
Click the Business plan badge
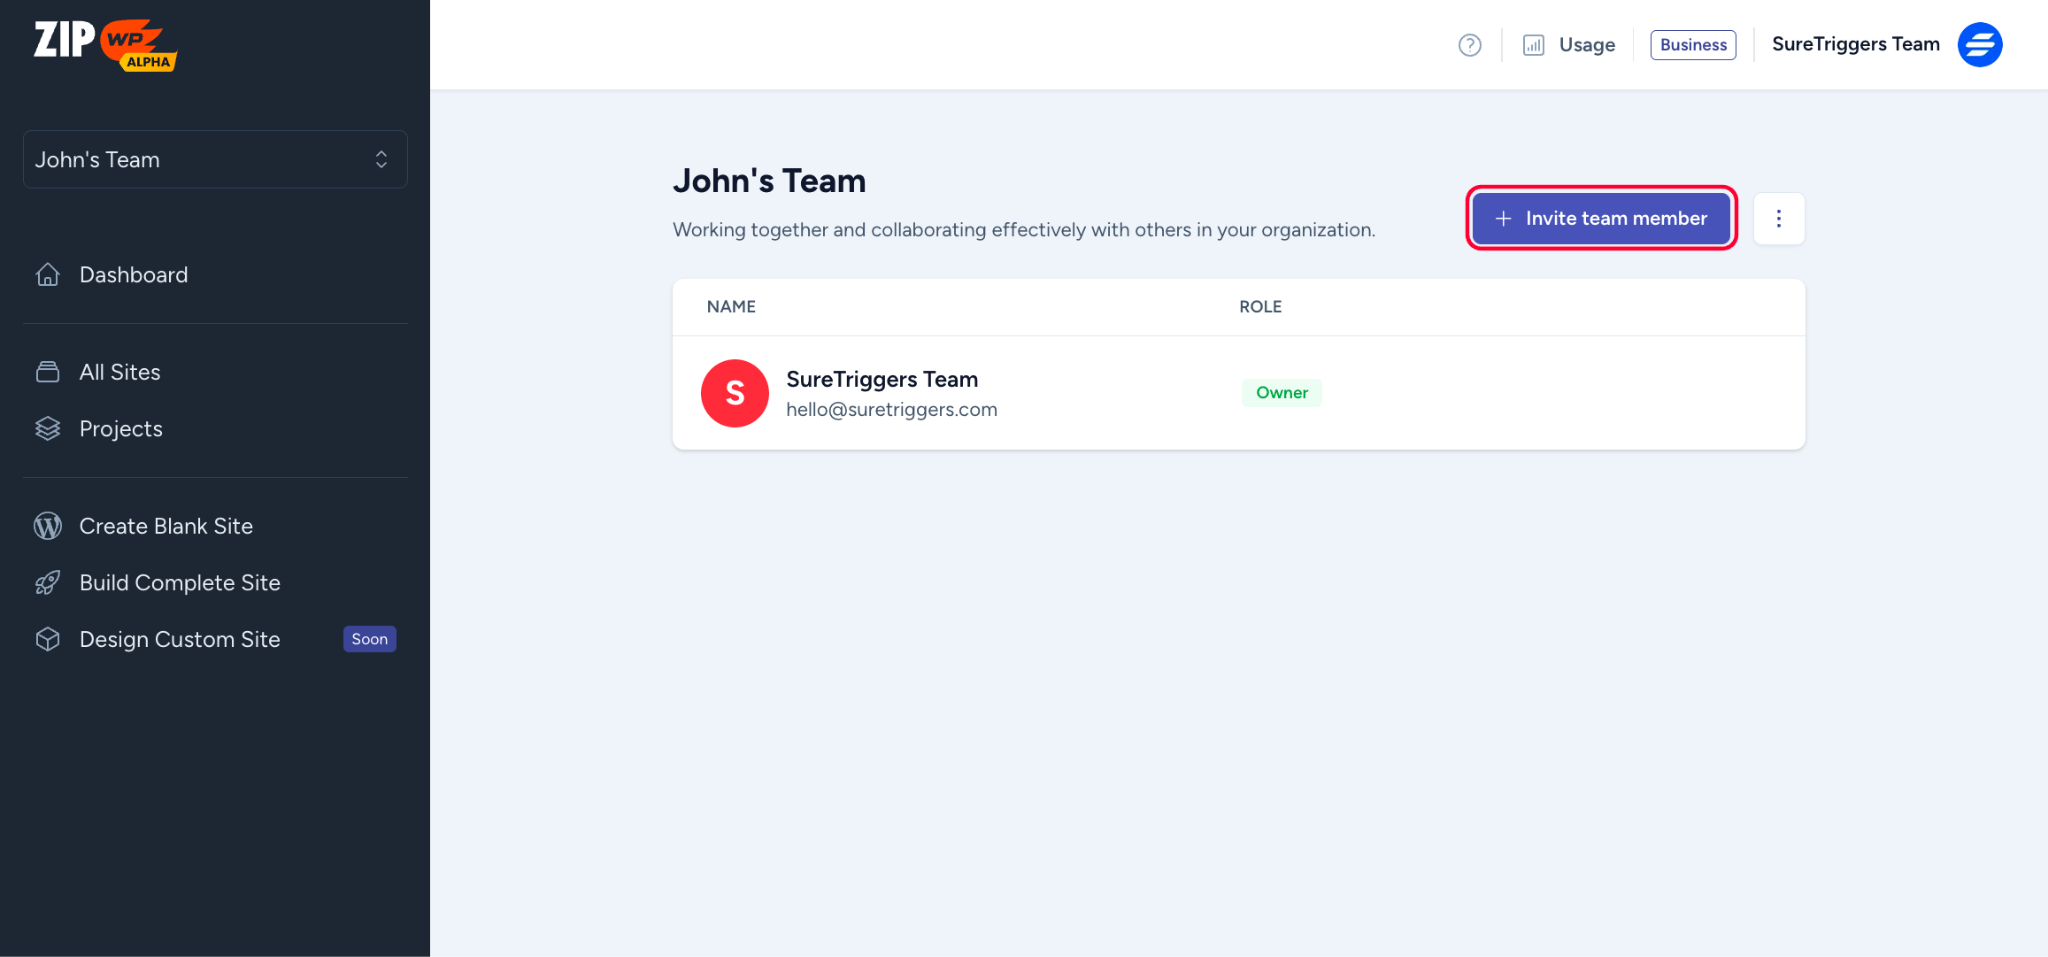pyautogui.click(x=1692, y=45)
